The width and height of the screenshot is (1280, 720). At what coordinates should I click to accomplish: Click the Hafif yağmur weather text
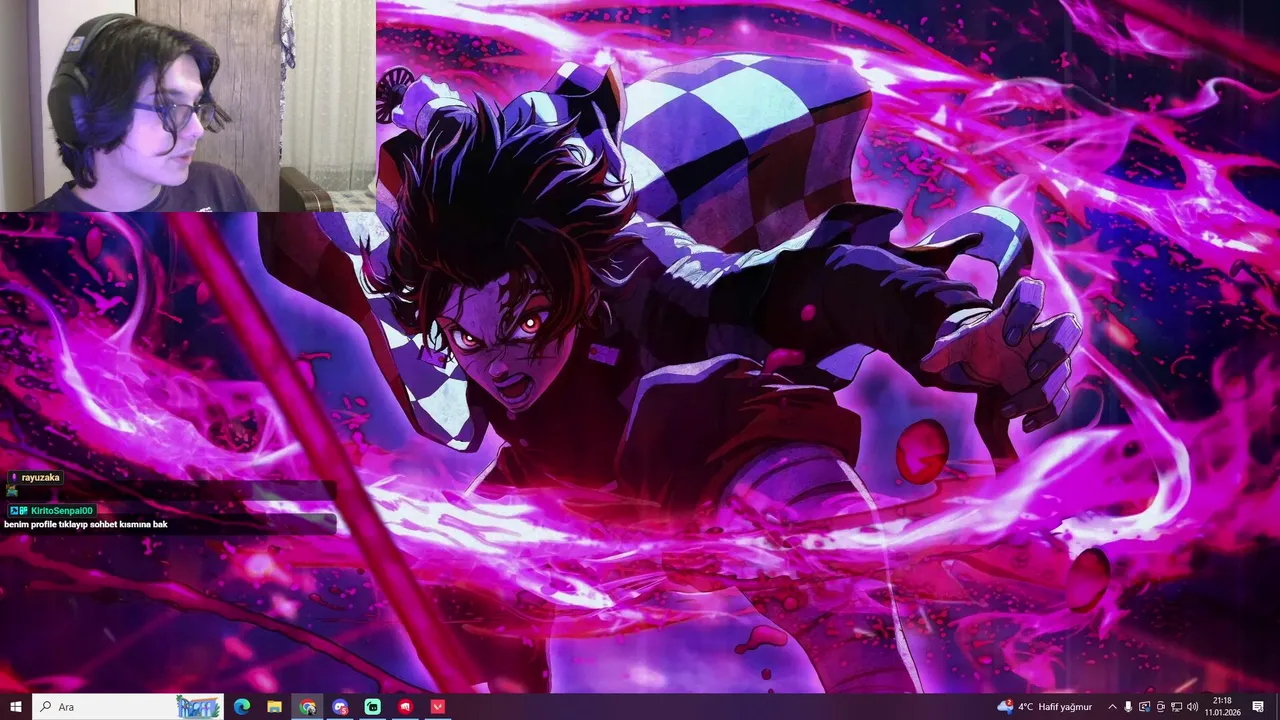click(x=1066, y=707)
